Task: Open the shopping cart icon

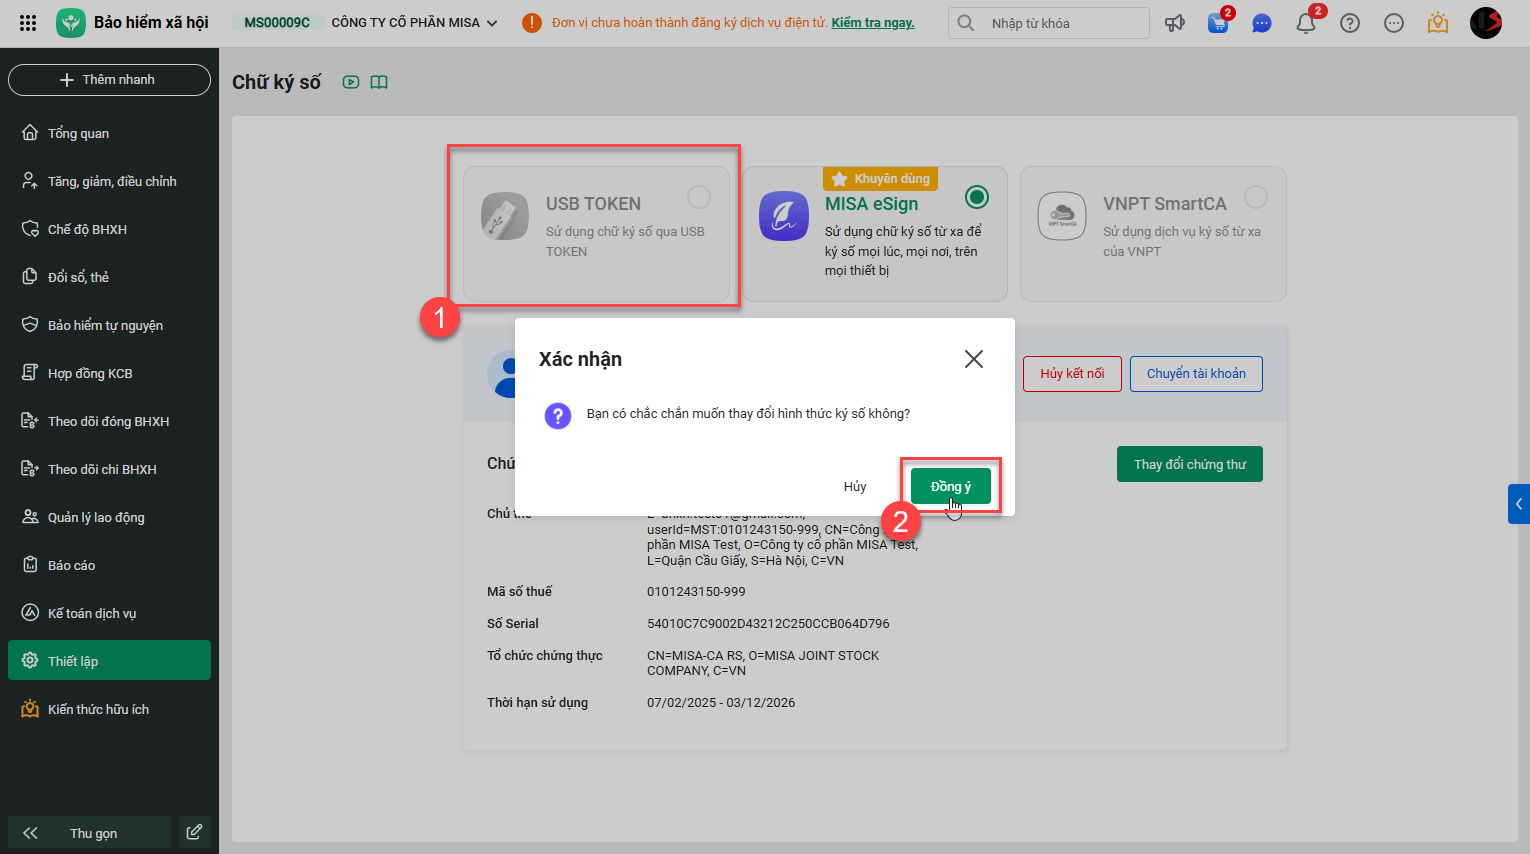Action: click(x=1218, y=22)
